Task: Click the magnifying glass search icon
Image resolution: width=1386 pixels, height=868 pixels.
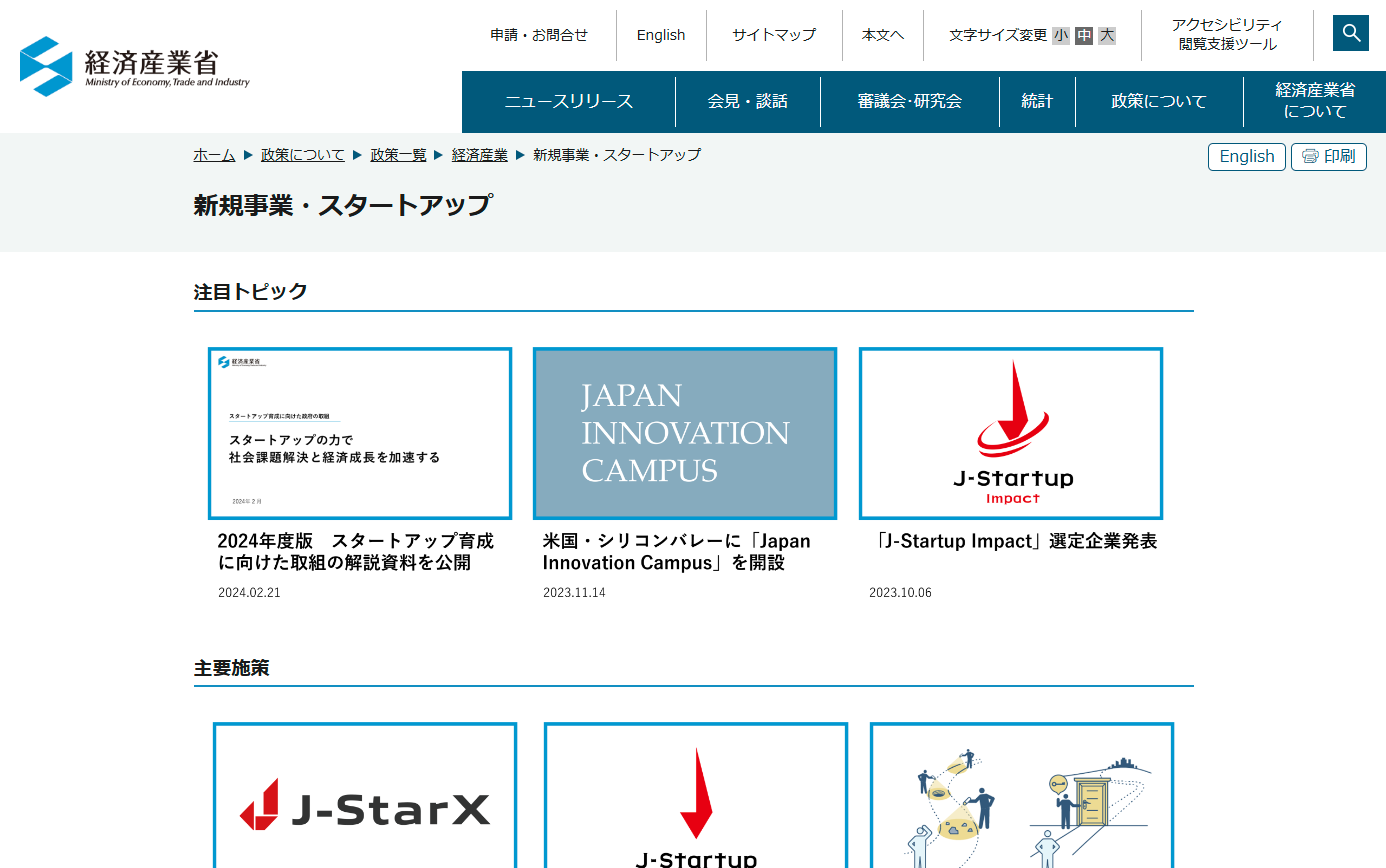Action: [x=1351, y=33]
